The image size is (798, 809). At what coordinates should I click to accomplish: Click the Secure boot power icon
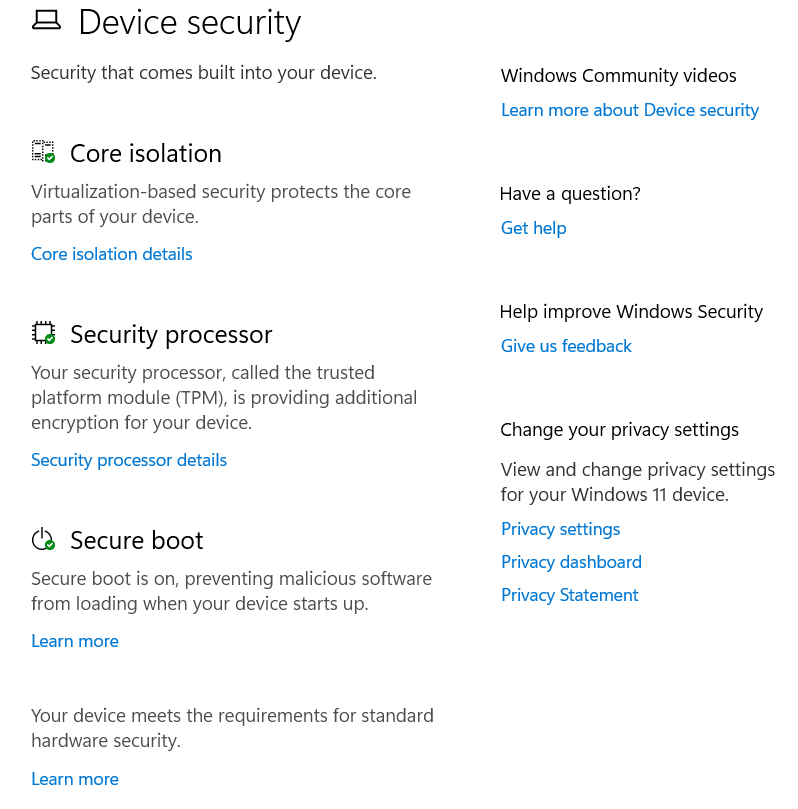click(x=43, y=540)
